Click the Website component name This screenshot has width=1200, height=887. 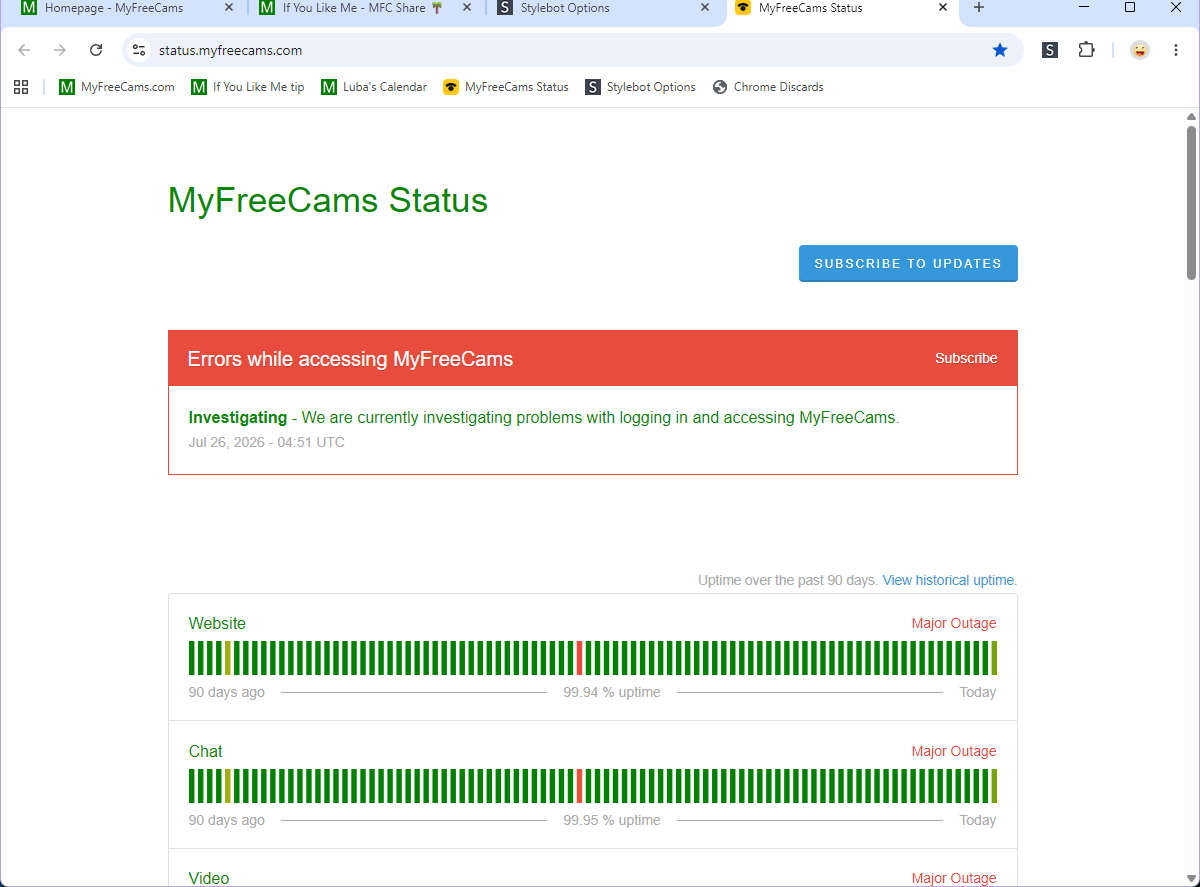(x=217, y=623)
